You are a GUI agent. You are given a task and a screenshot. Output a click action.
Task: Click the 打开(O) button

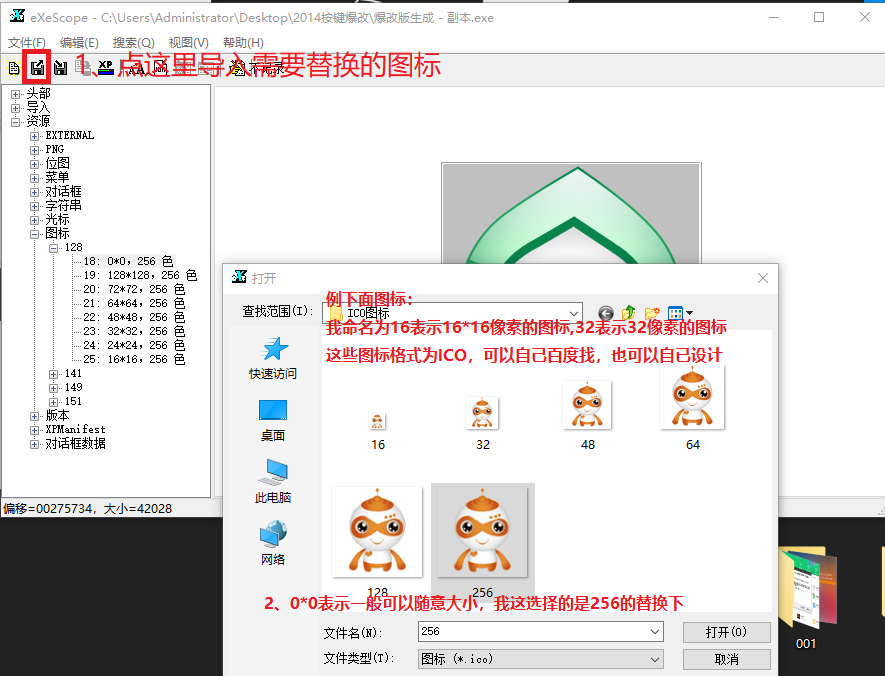tap(725, 632)
